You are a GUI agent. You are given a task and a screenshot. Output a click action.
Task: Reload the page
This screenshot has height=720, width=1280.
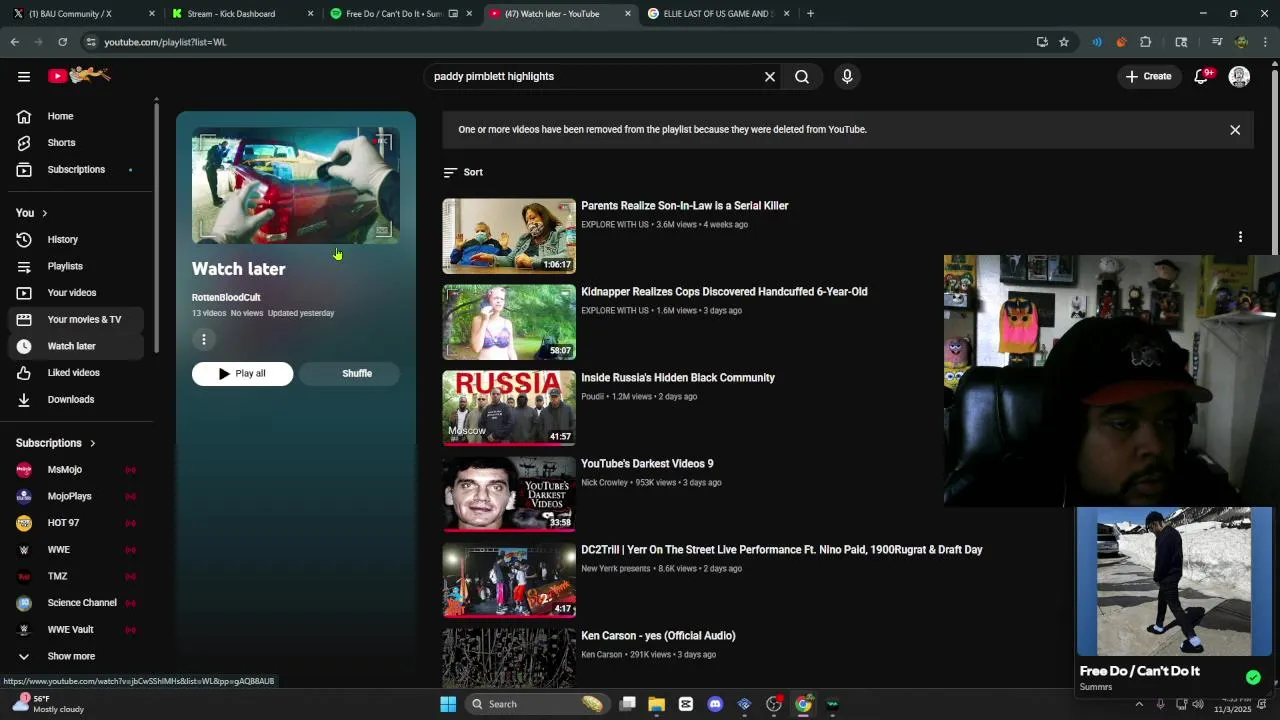[x=62, y=42]
